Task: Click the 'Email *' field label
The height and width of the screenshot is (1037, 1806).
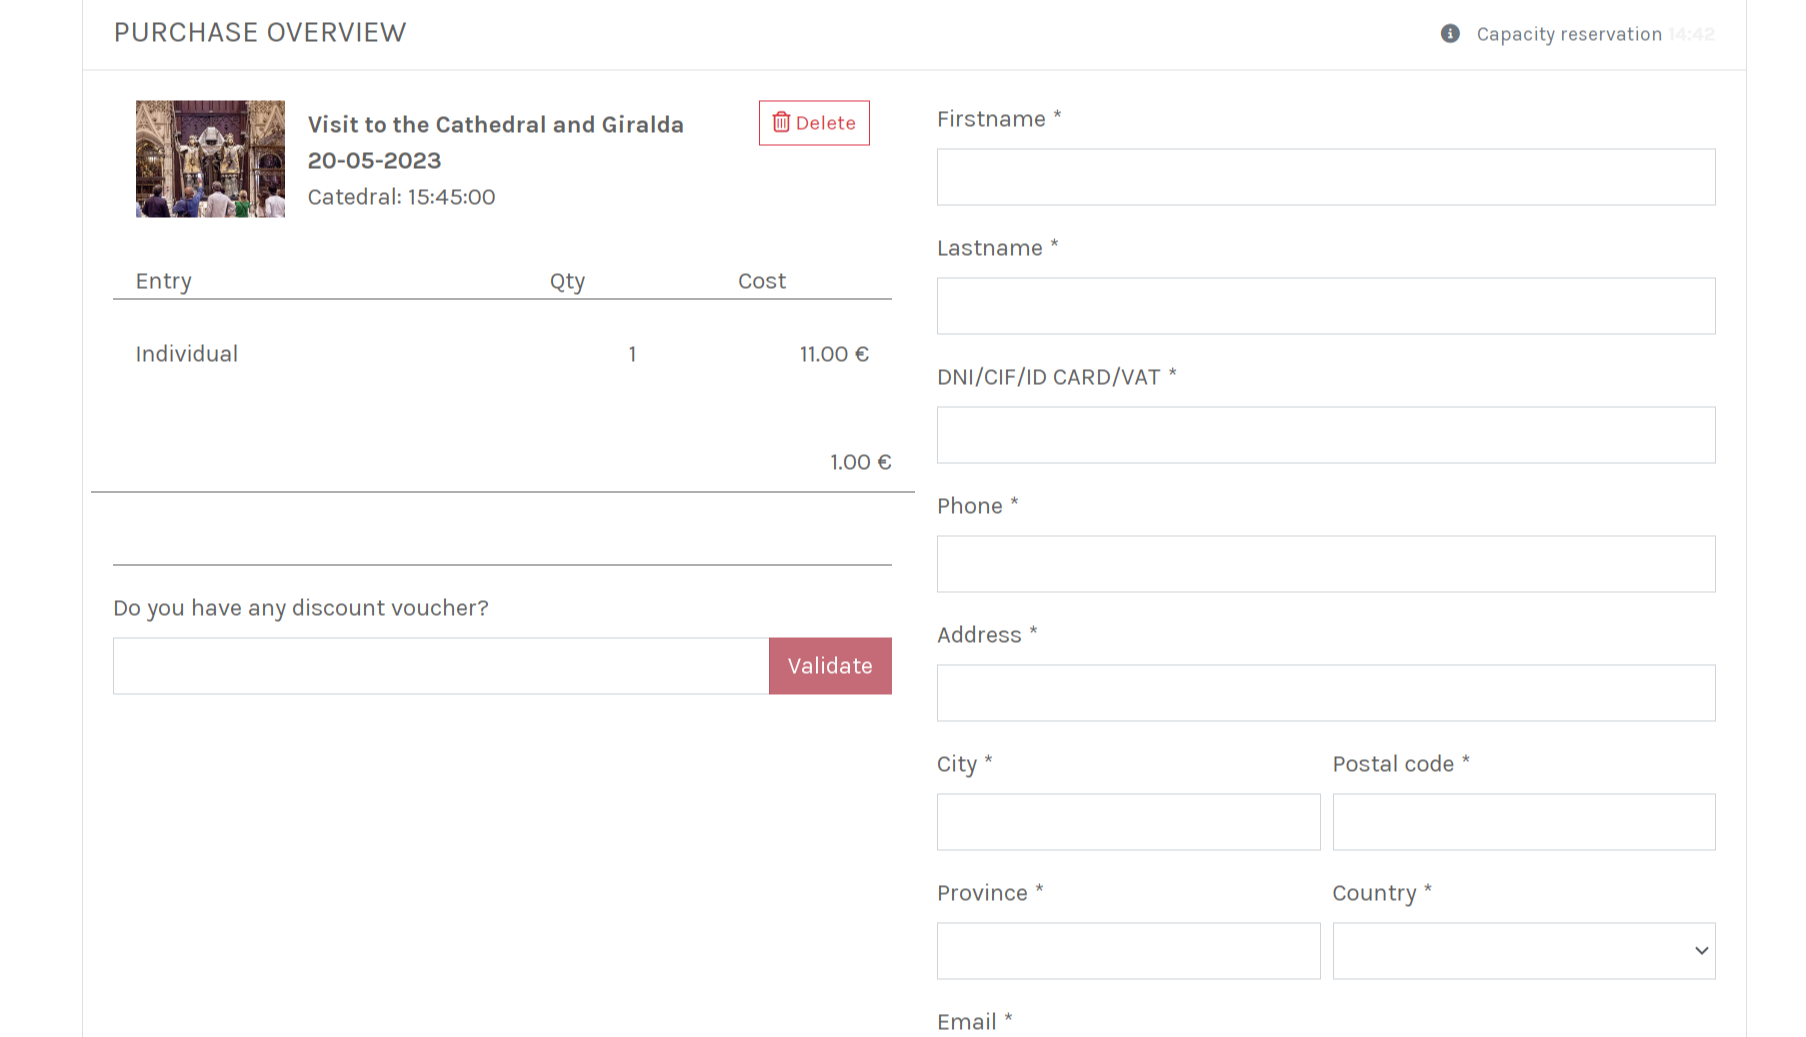Action: (975, 1022)
